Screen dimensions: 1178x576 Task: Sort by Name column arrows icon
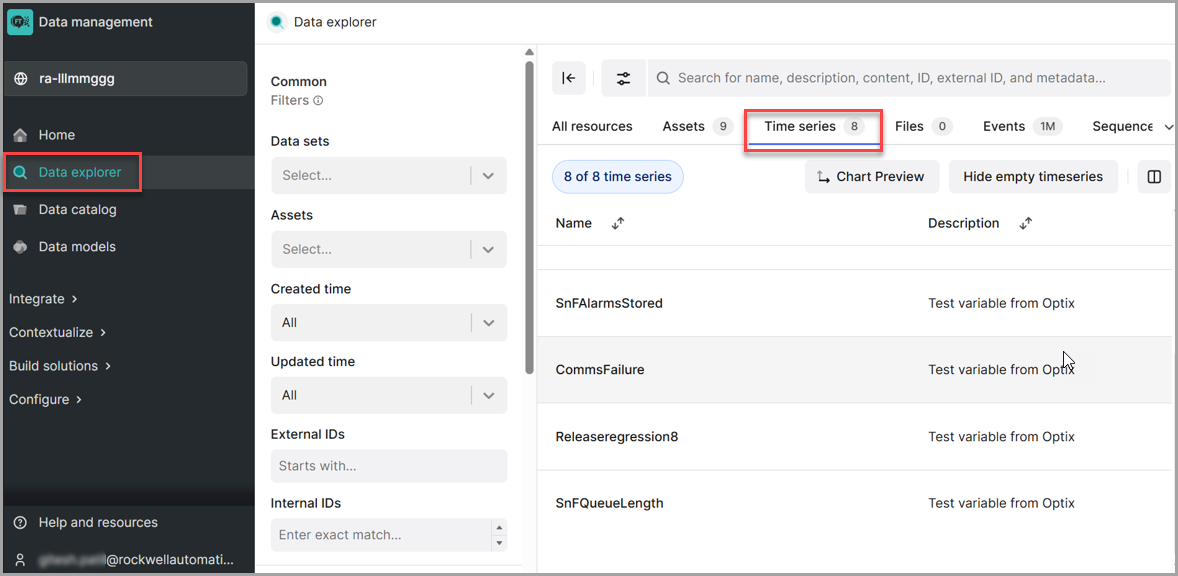point(618,223)
